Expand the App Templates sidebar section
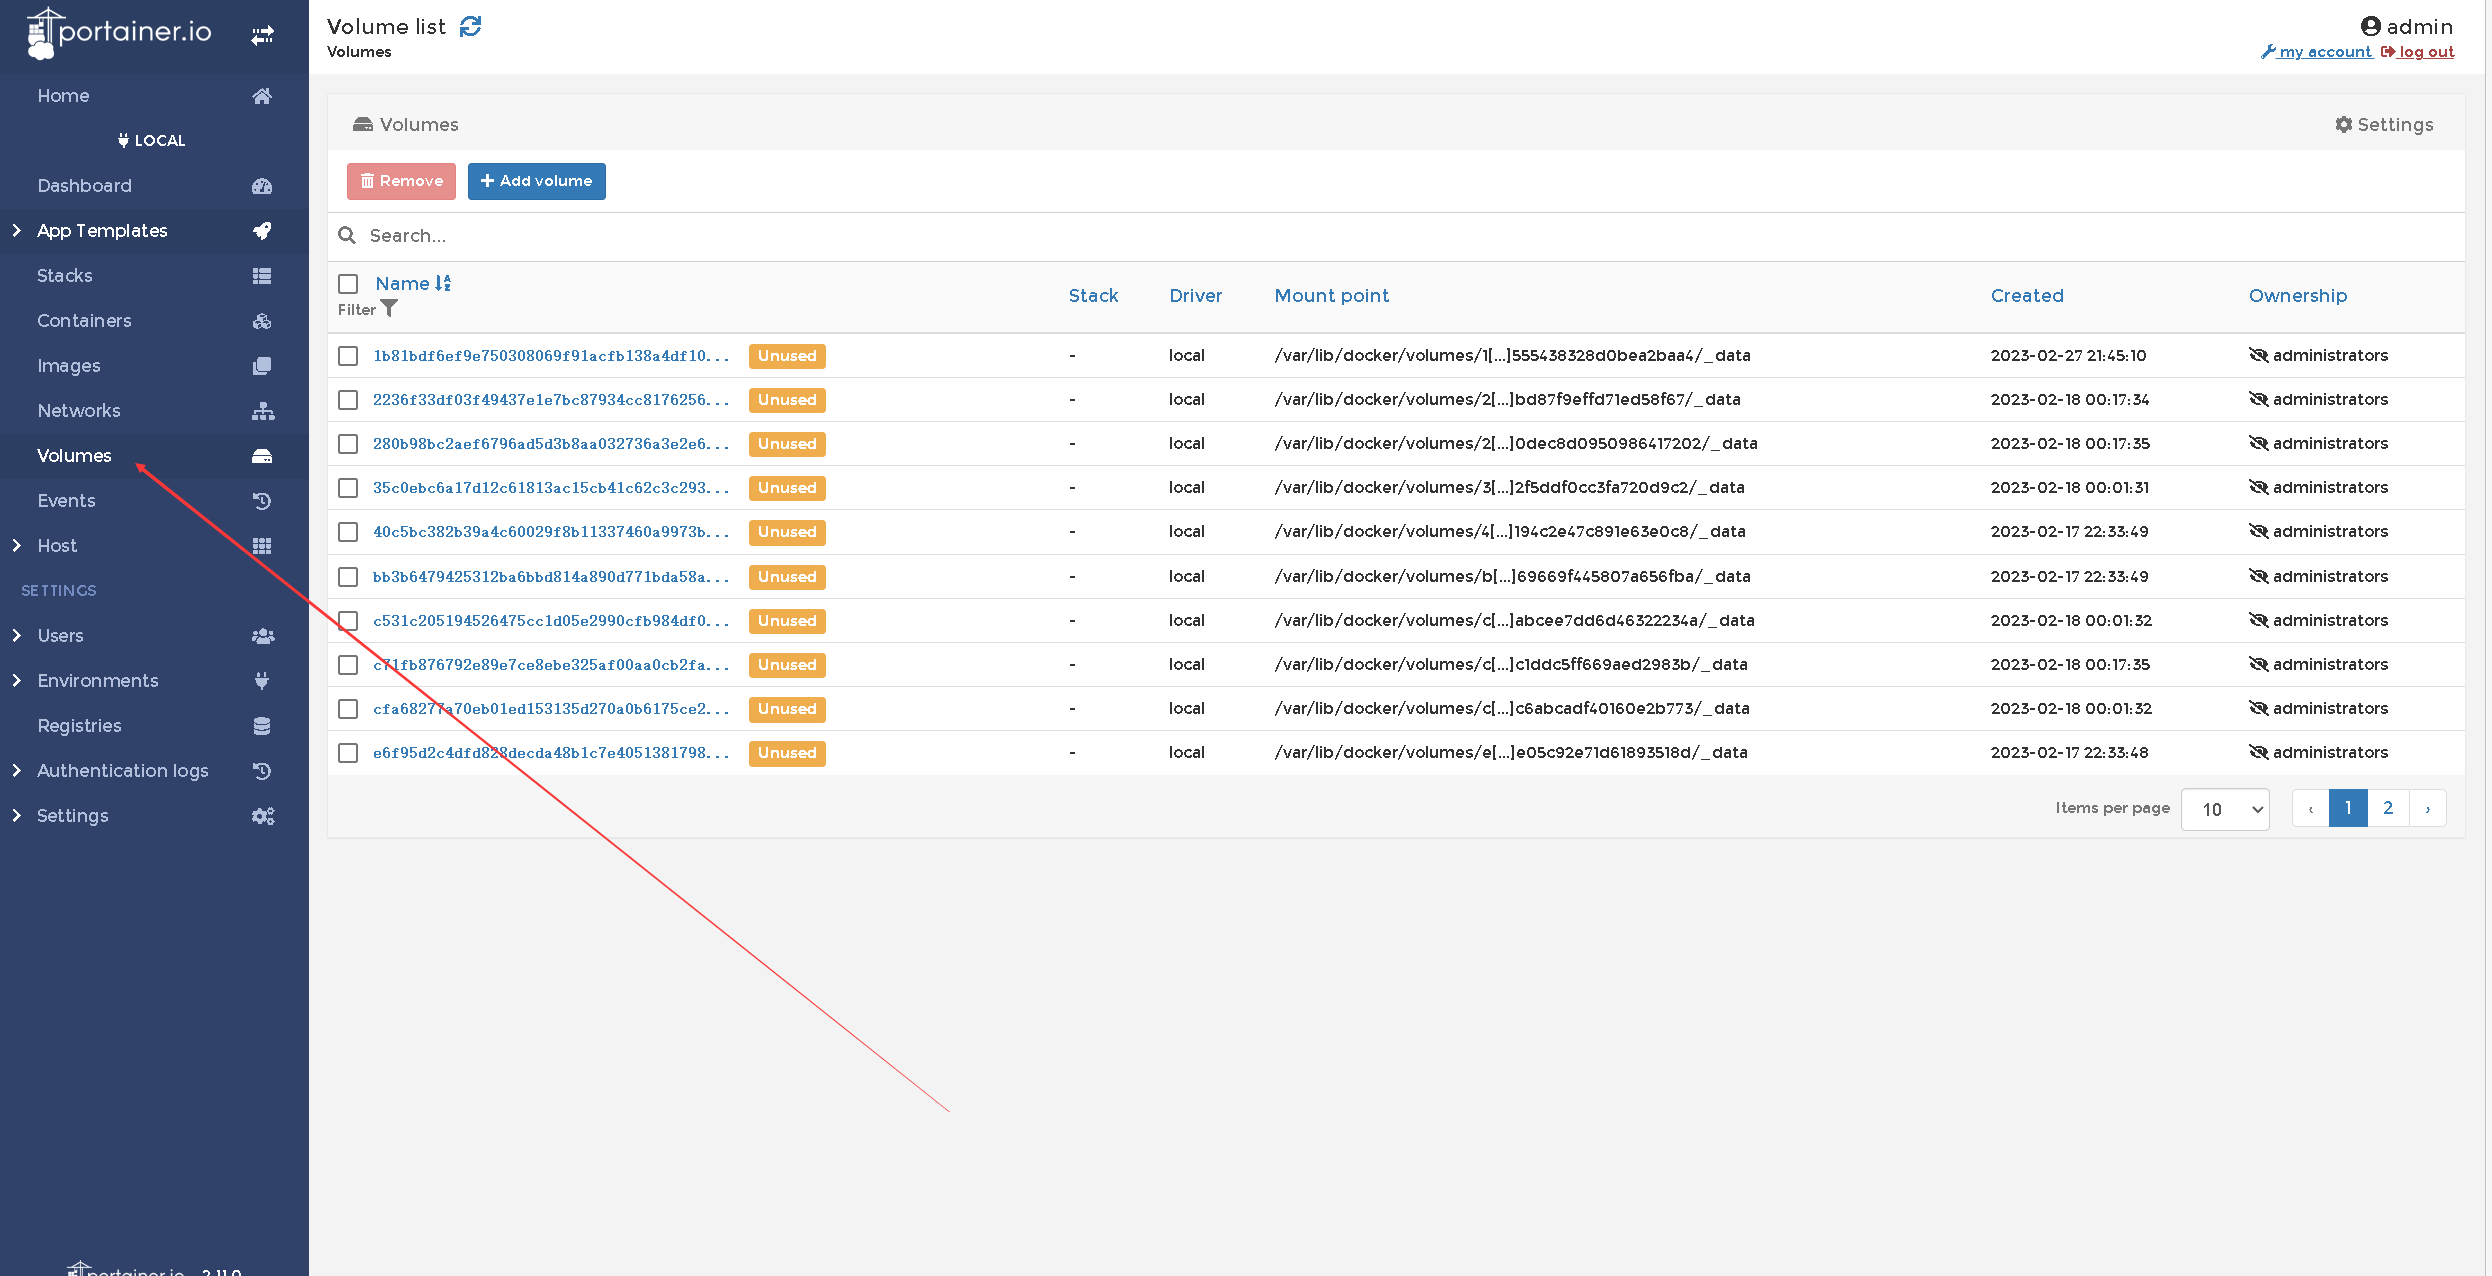 coord(17,231)
